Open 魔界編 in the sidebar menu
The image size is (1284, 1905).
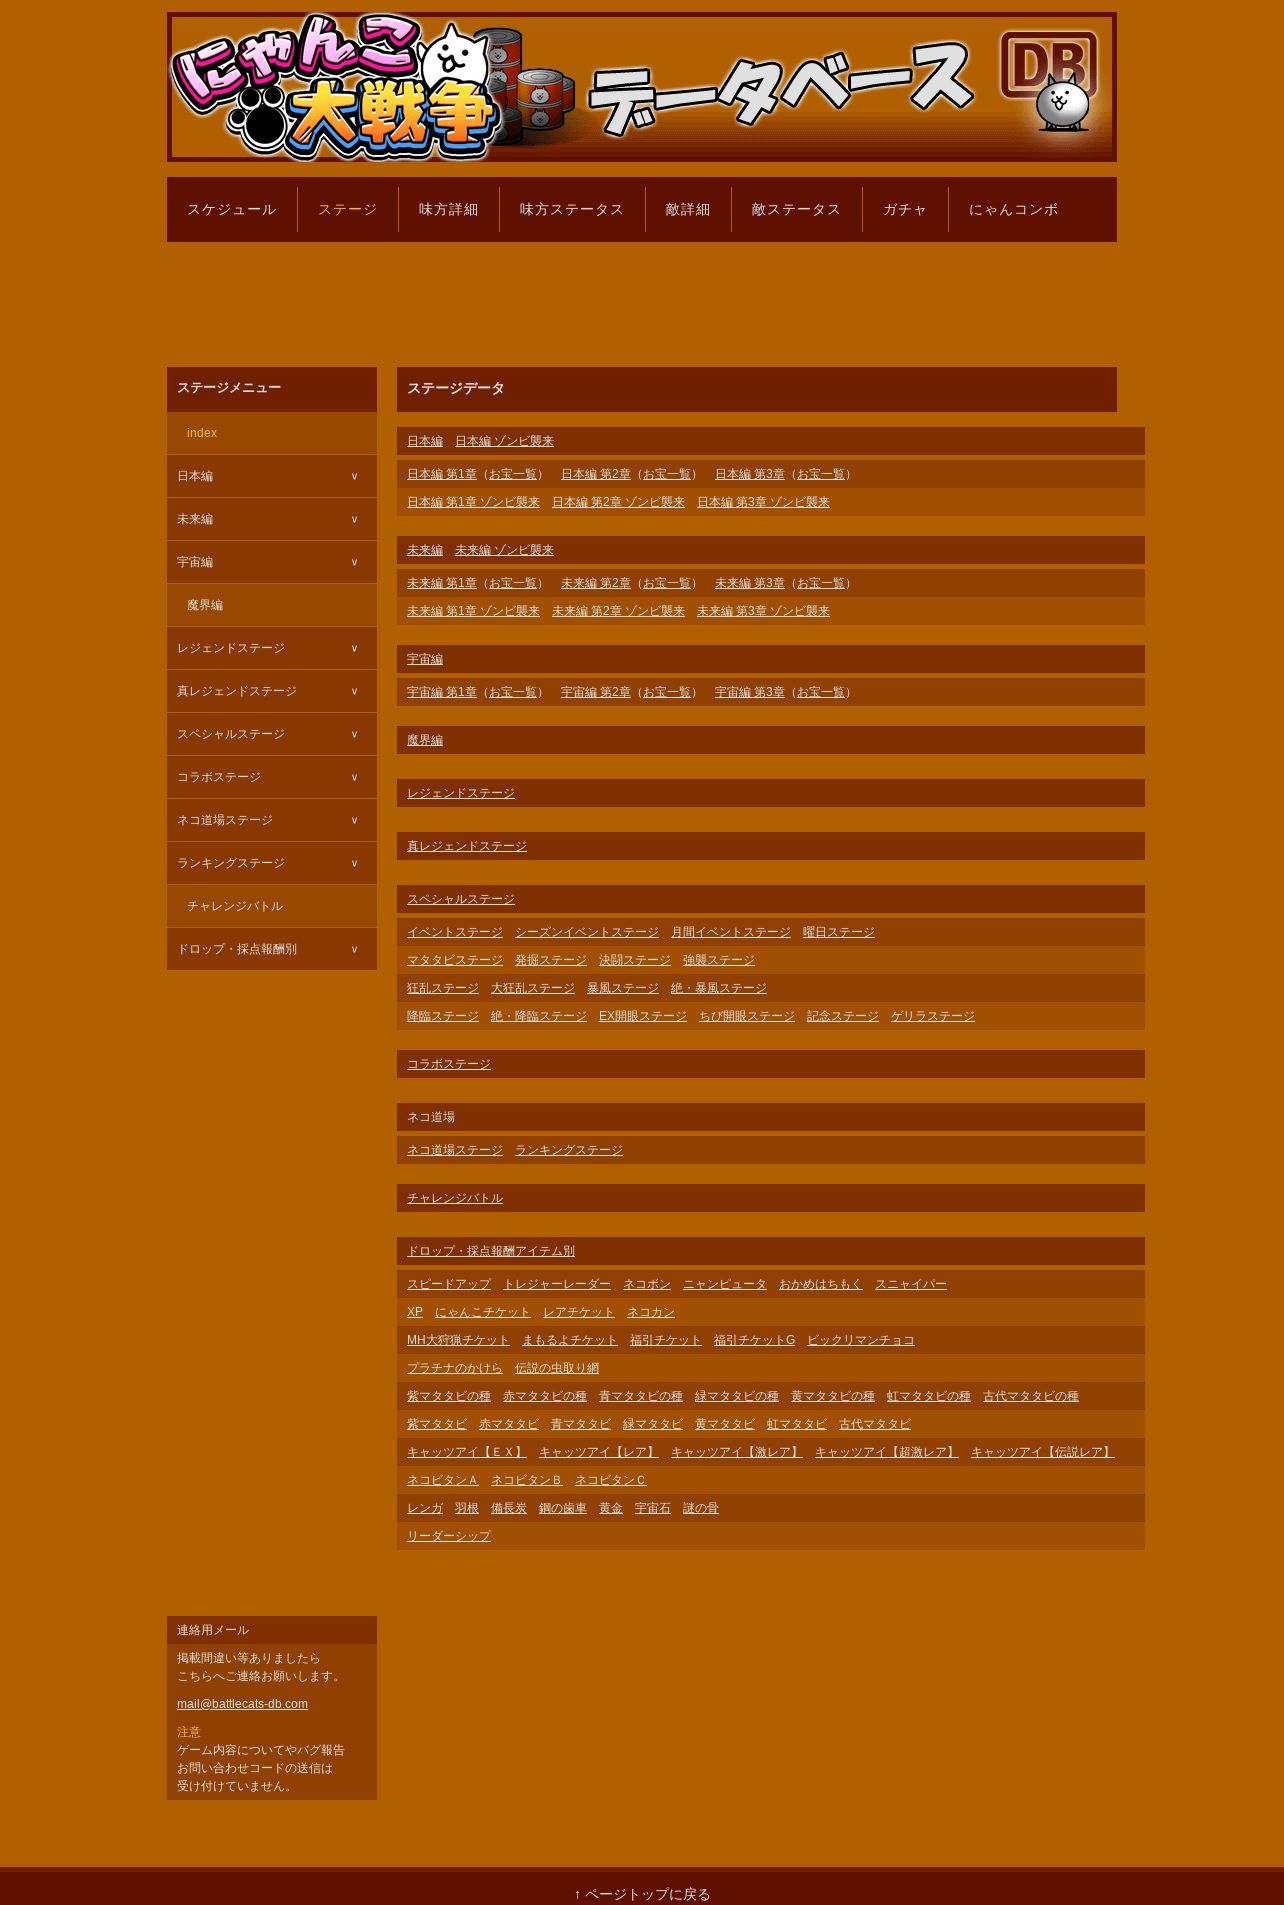pos(272,605)
